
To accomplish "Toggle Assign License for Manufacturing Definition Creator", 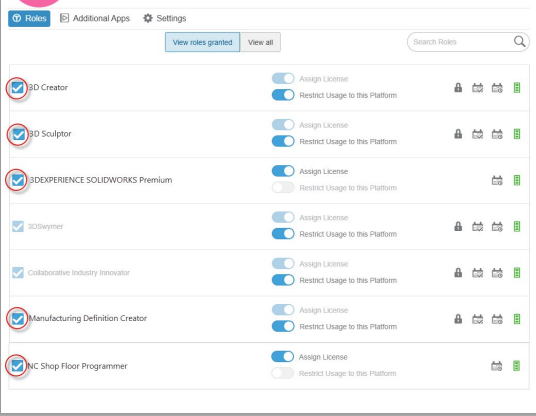I will (283, 310).
